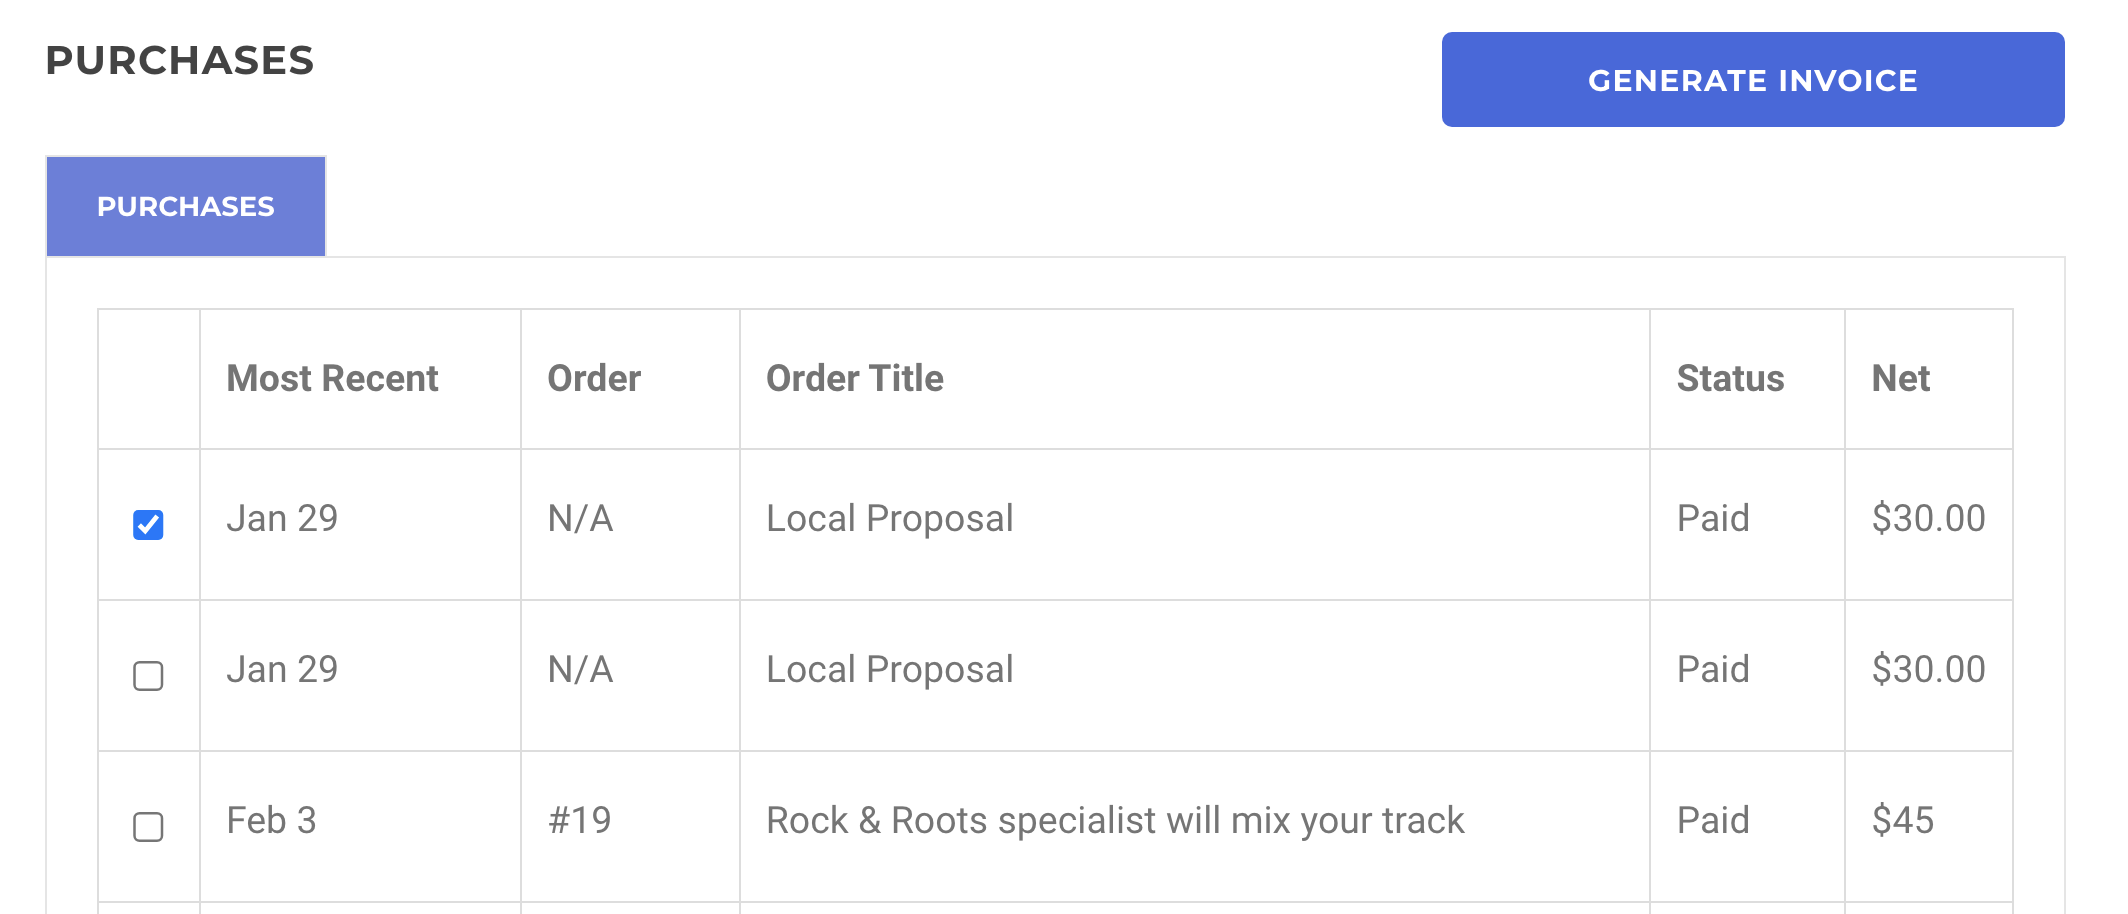Screen dimensions: 2128x914
Task: Click the Feb 3 date cell
Action: point(271,820)
